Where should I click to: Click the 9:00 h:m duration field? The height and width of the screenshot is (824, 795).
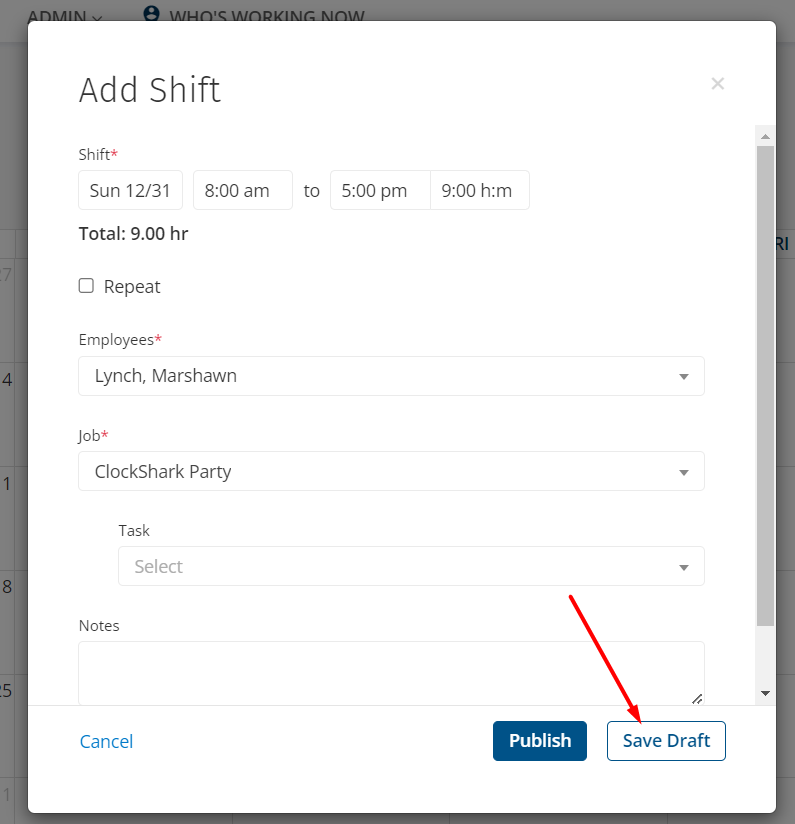pyautogui.click(x=479, y=190)
